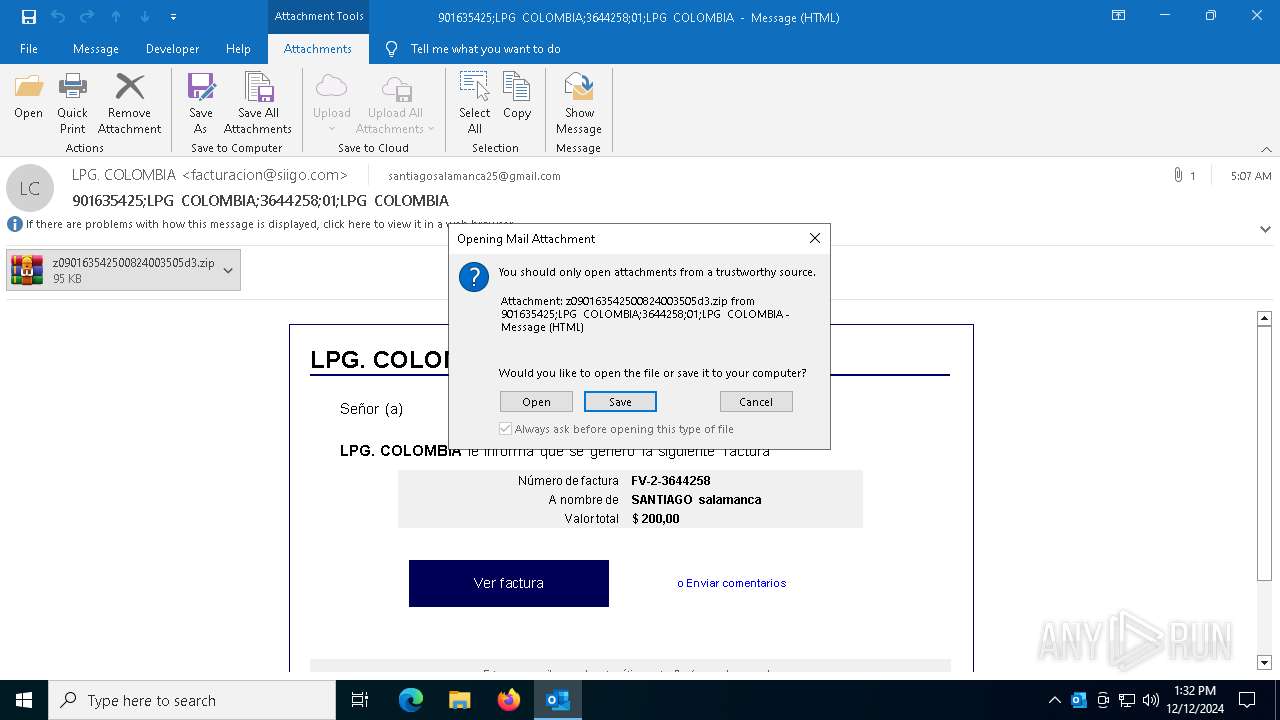Collapse the ribbon with chevron
Image resolution: width=1280 pixels, height=720 pixels.
[1266, 149]
